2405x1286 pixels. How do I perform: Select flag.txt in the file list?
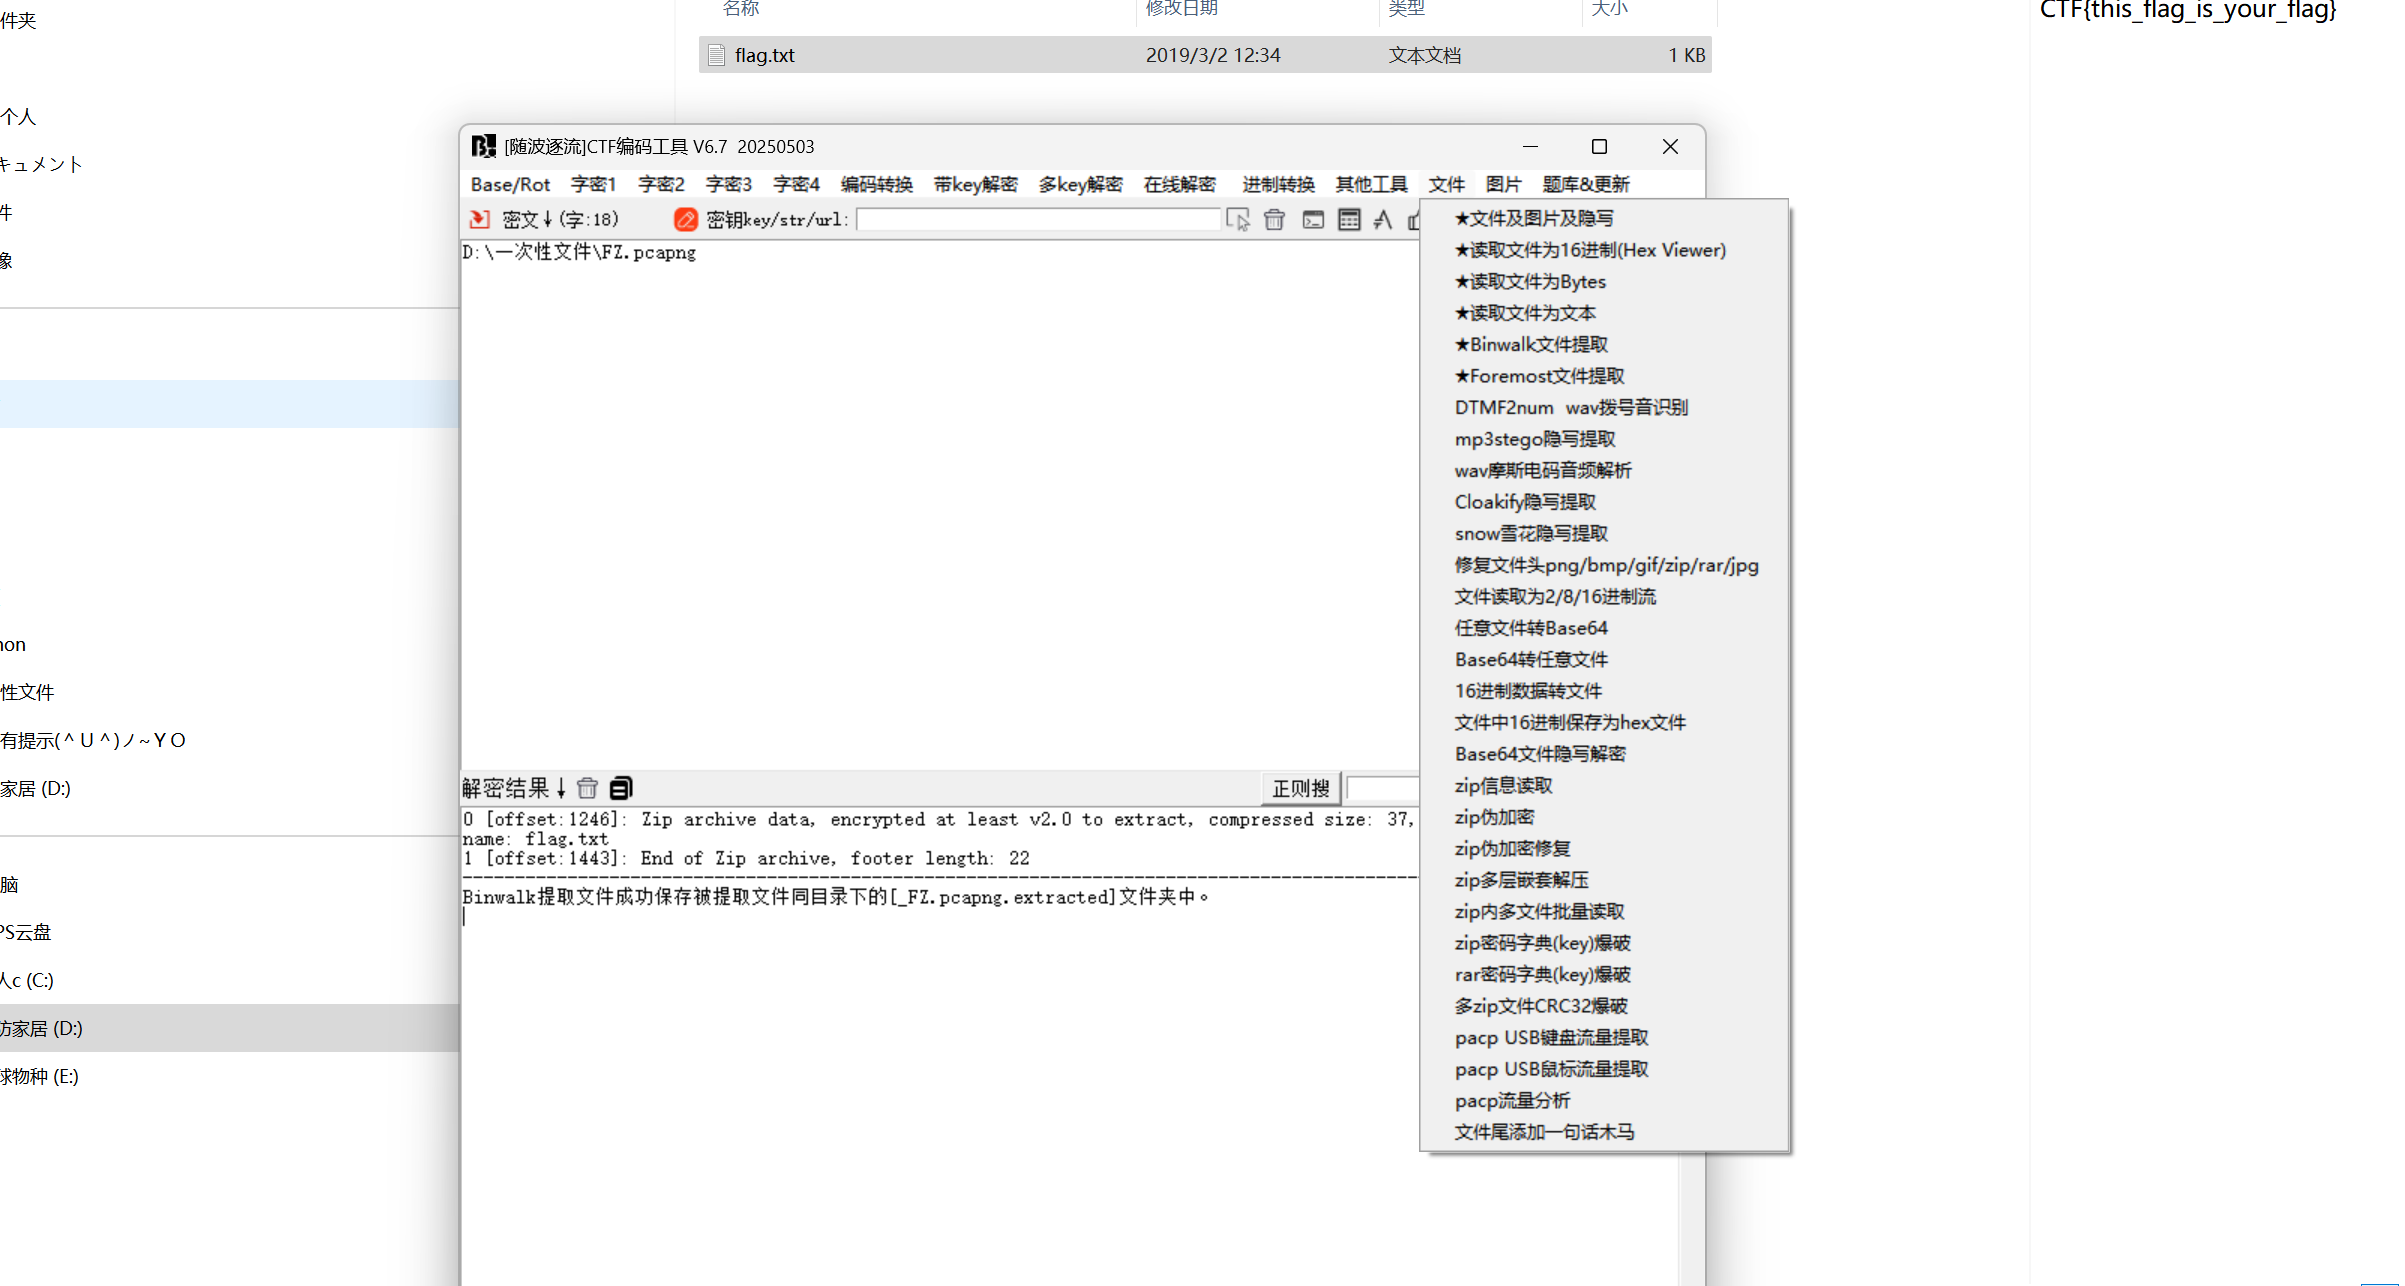coord(765,55)
